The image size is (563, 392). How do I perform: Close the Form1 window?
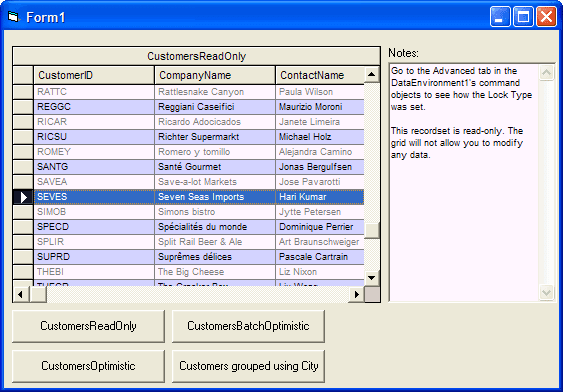[546, 17]
